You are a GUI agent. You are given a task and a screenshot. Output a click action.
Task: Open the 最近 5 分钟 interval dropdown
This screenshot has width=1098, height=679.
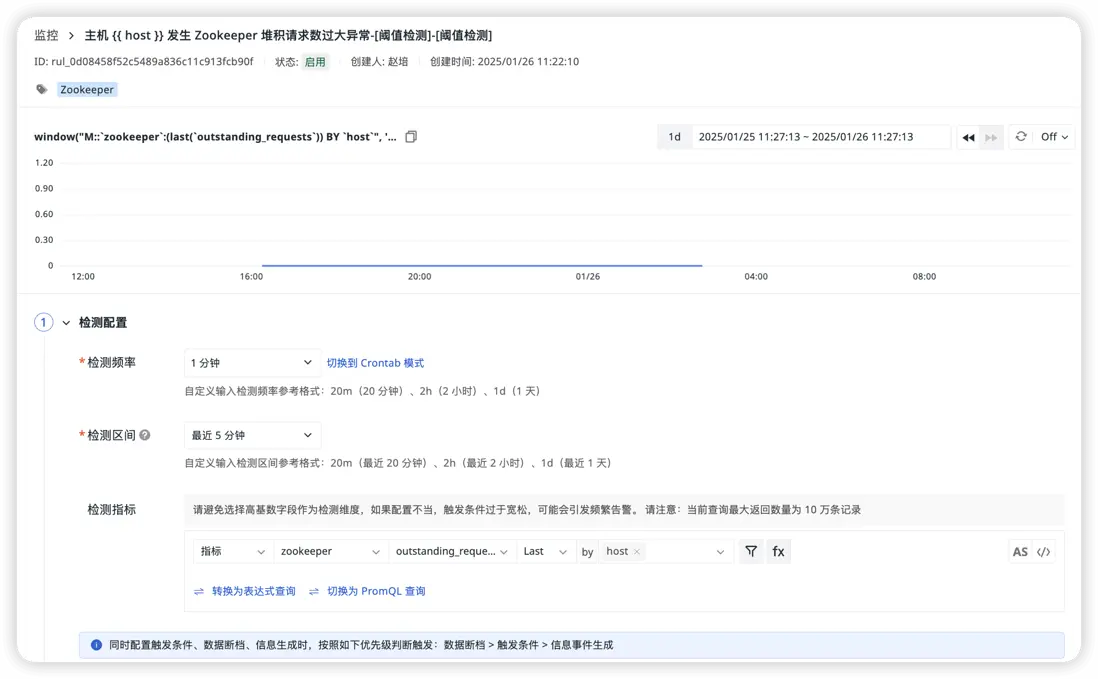tap(251, 435)
